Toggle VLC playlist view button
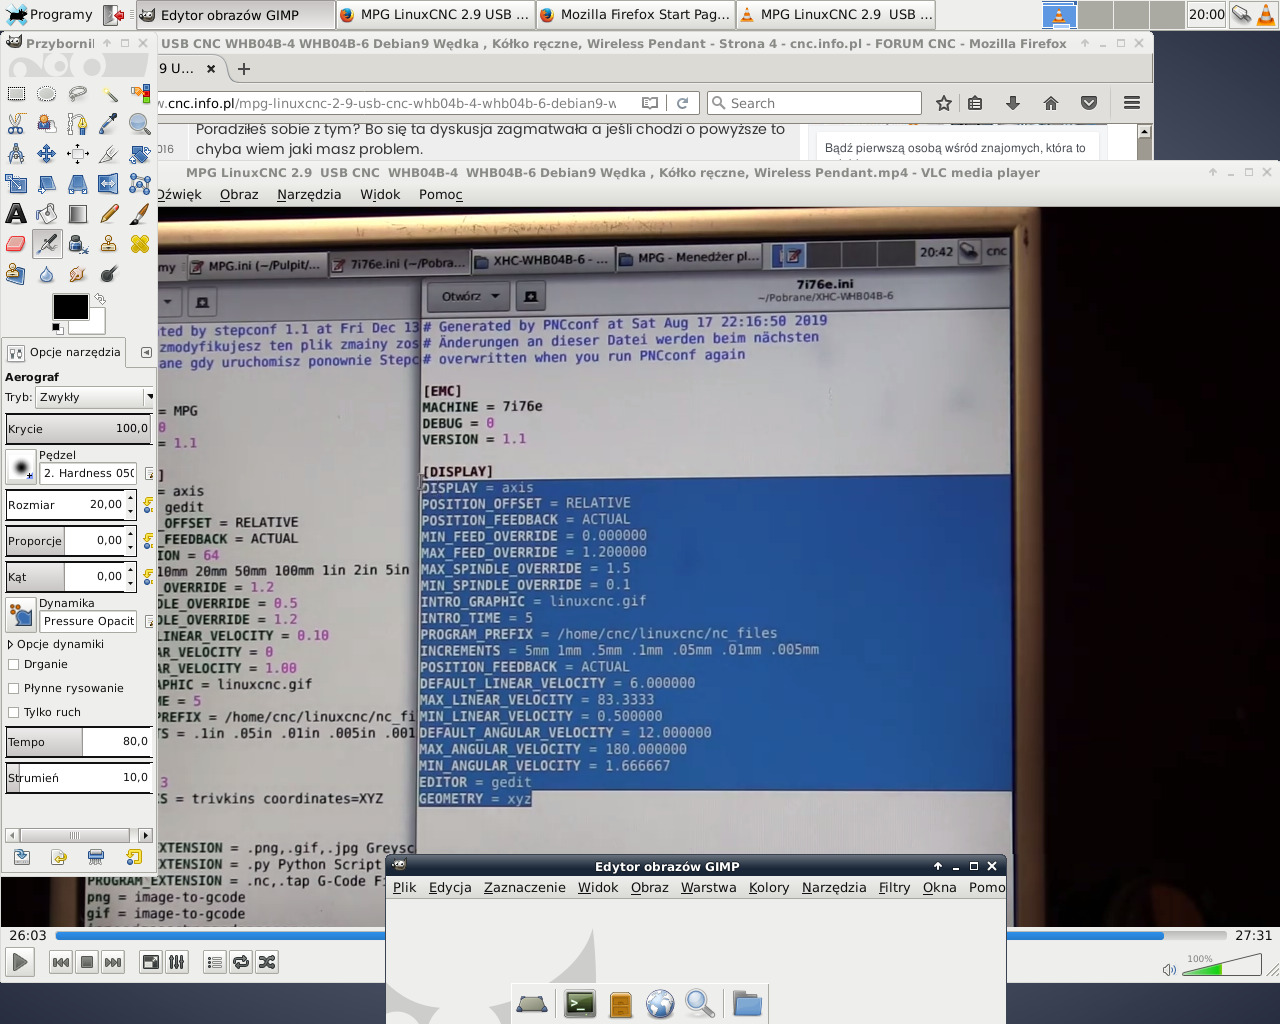 [214, 962]
